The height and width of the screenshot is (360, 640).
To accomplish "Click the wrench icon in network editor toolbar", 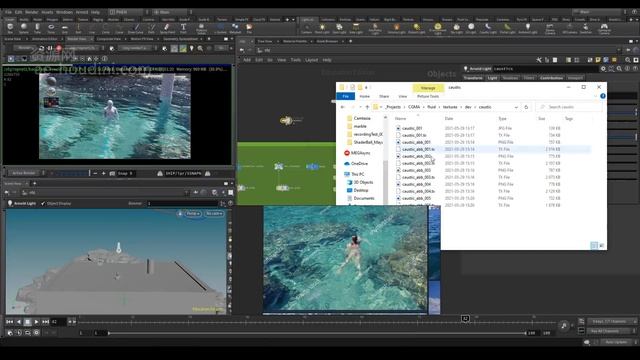I will (x=539, y=60).
